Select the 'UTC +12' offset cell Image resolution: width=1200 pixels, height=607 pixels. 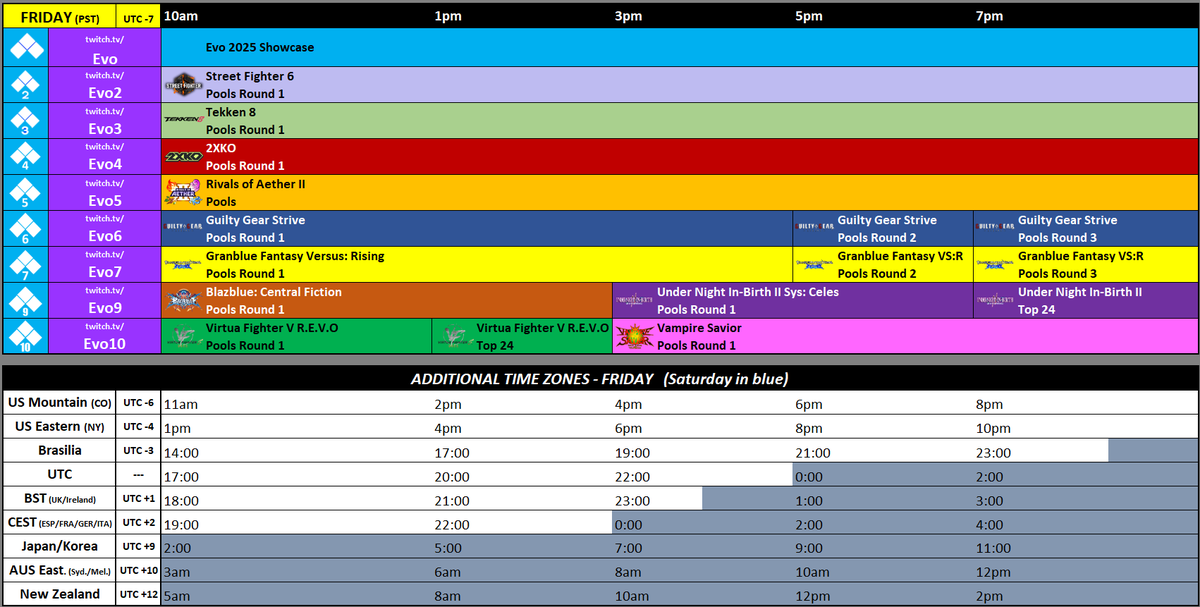pyautogui.click(x=139, y=594)
